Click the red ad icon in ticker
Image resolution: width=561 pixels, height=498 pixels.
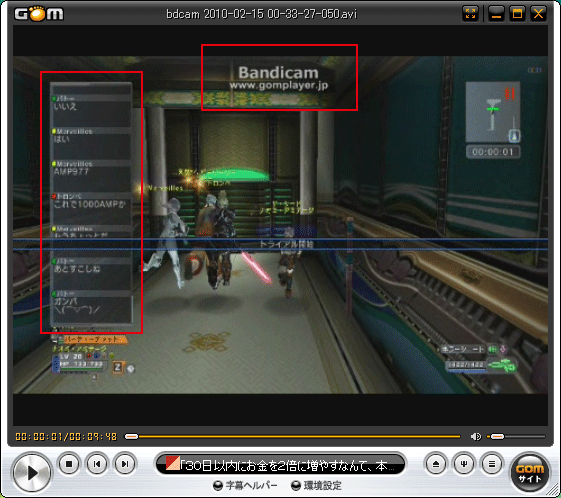(x=173, y=463)
